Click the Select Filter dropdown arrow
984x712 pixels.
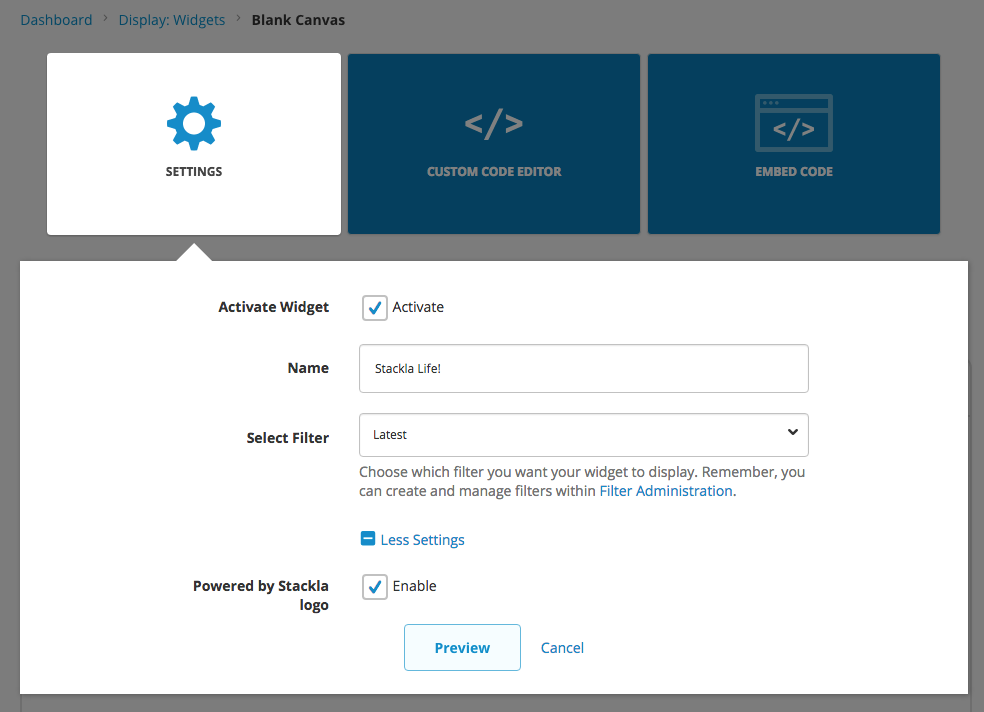pos(792,433)
